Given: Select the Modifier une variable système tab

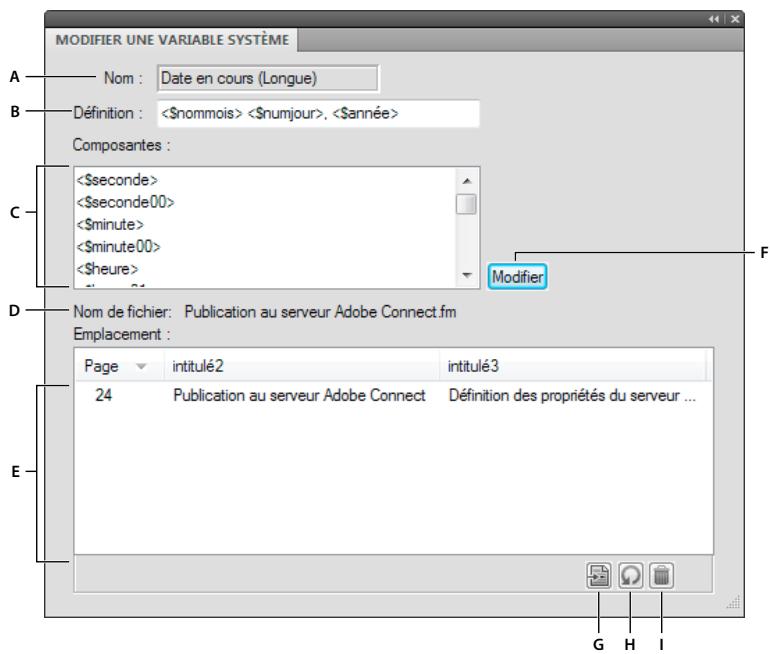Looking at the screenshot, I should (172, 40).
